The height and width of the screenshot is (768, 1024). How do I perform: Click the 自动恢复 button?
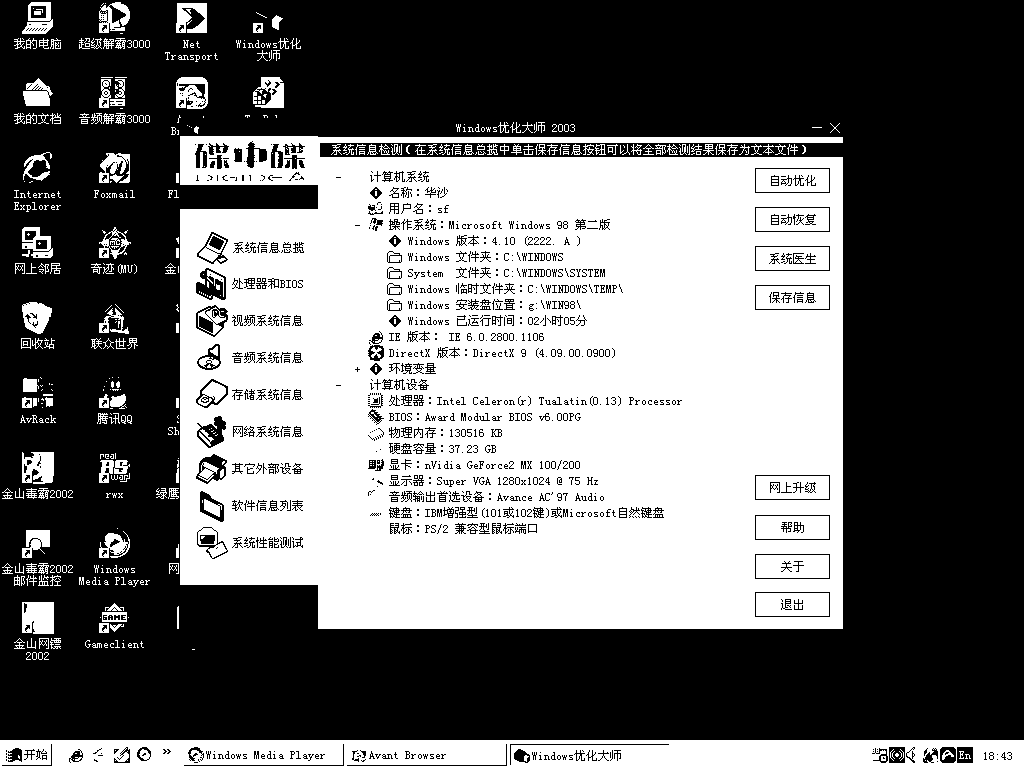coord(792,219)
